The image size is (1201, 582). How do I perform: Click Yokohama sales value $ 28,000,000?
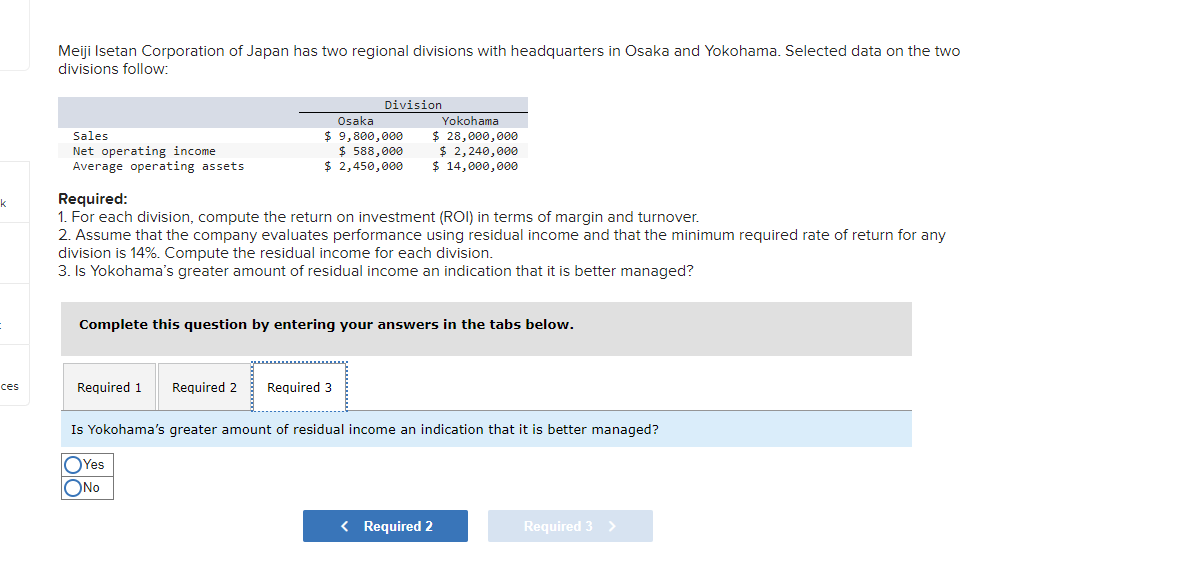click(475, 136)
